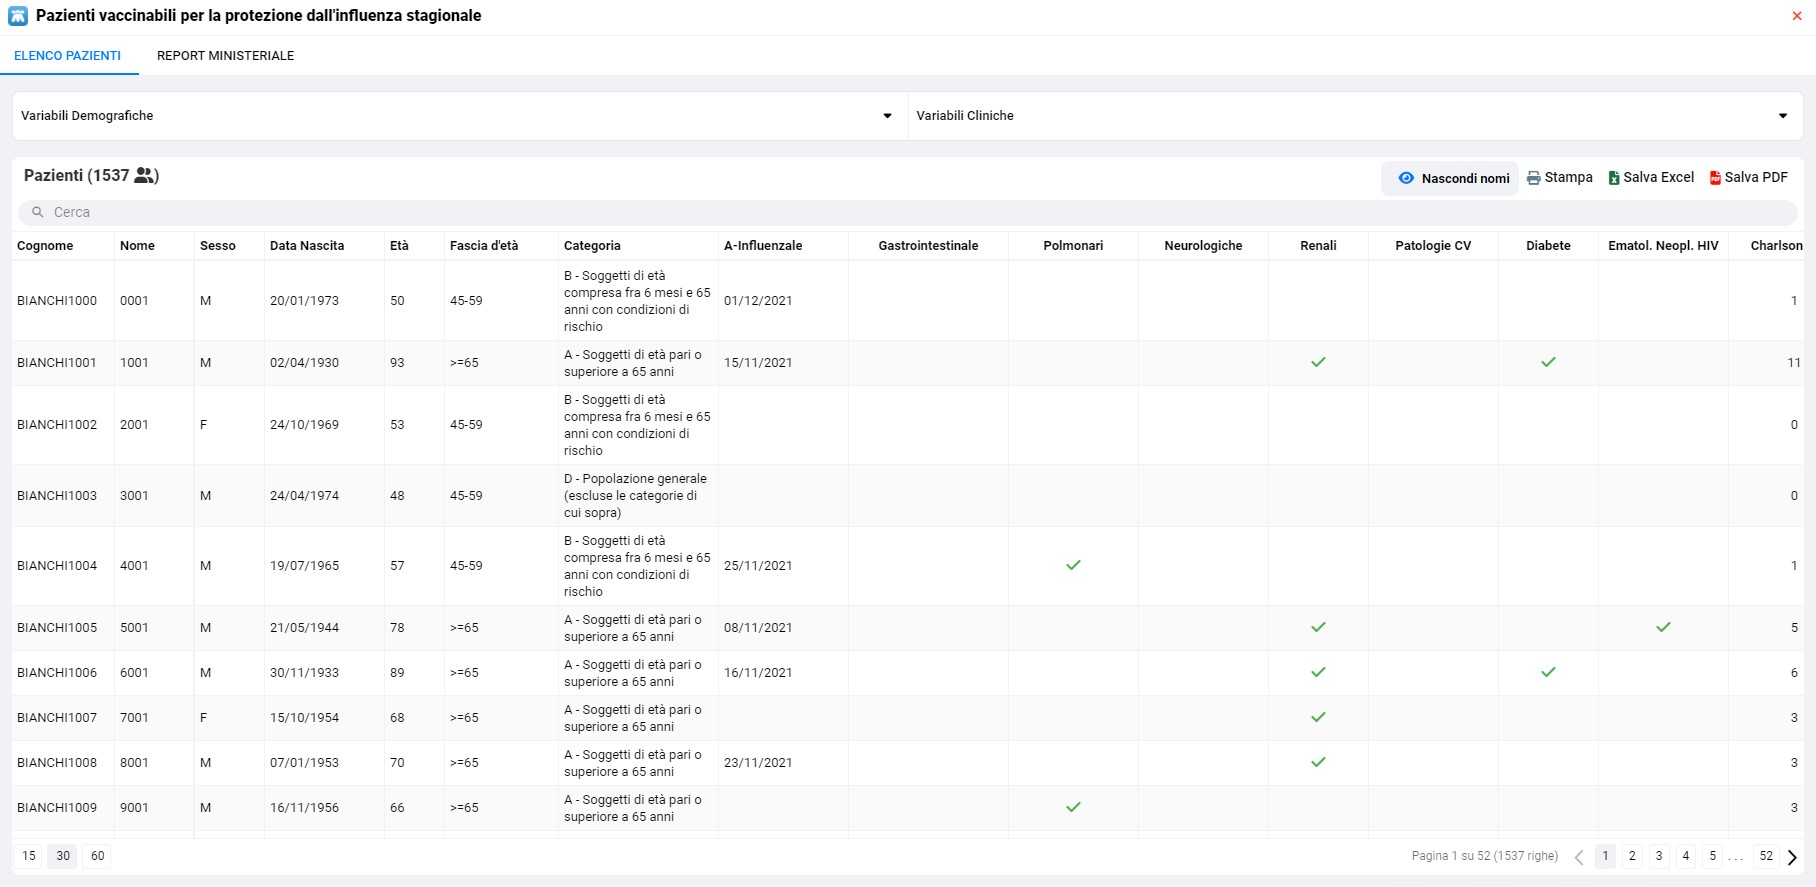Open the Elenco Pazienti tab
This screenshot has width=1816, height=887.
[x=67, y=56]
